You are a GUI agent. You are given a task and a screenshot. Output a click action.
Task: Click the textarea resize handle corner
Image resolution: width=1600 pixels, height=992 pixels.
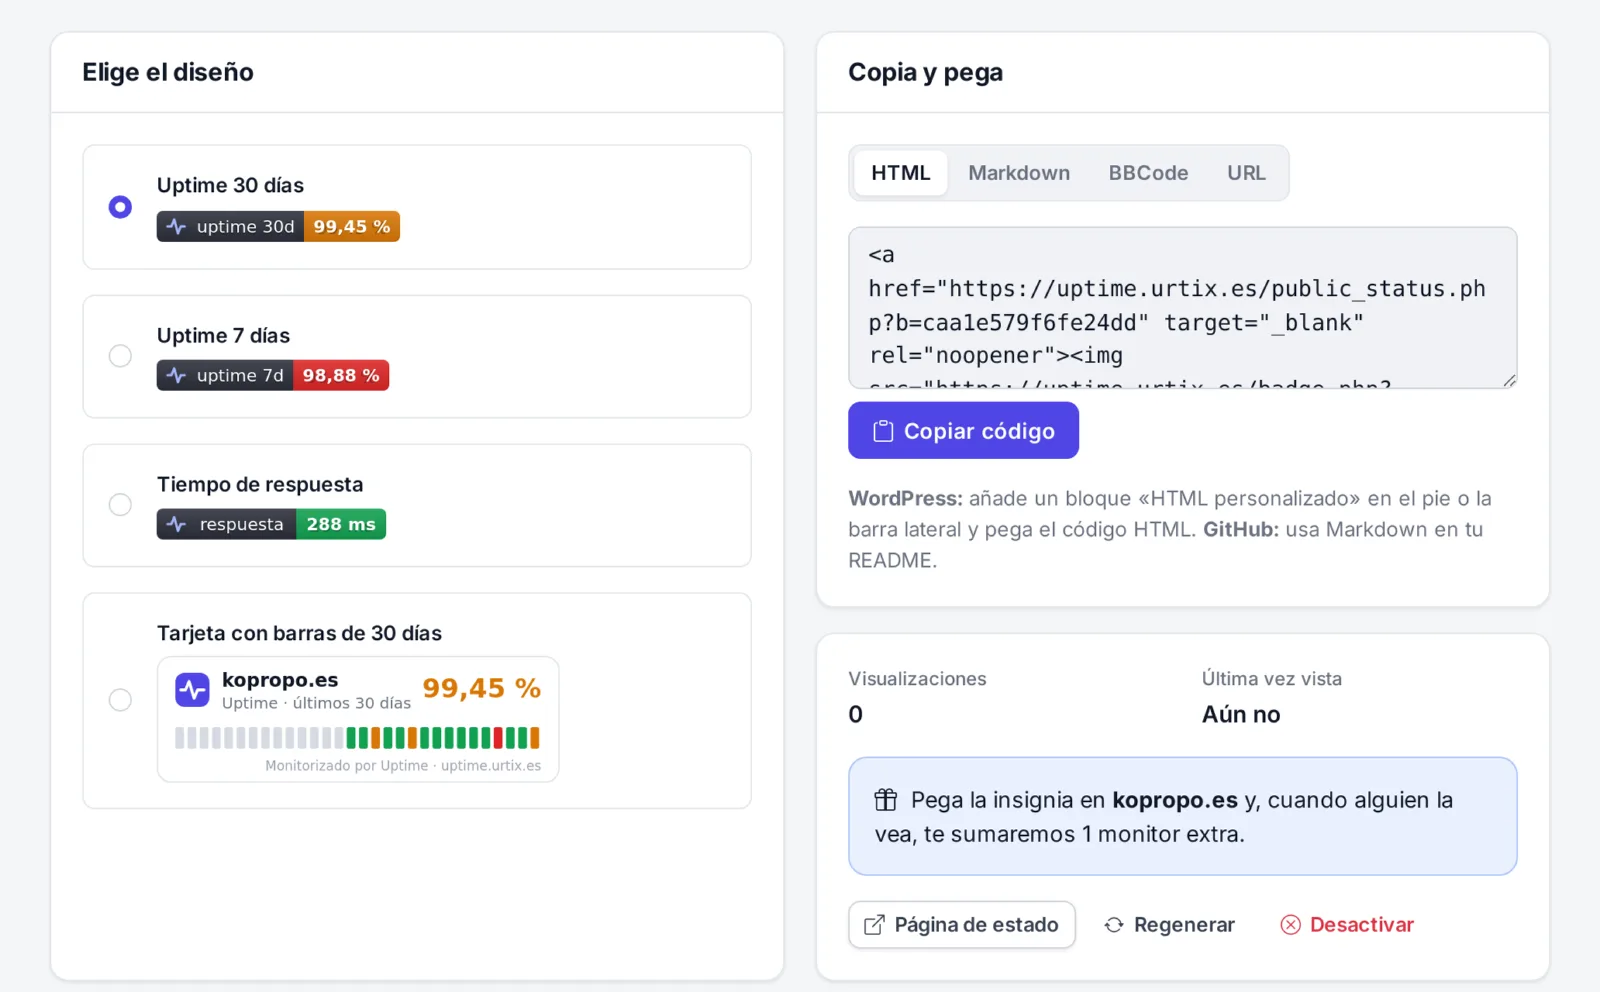(1510, 381)
